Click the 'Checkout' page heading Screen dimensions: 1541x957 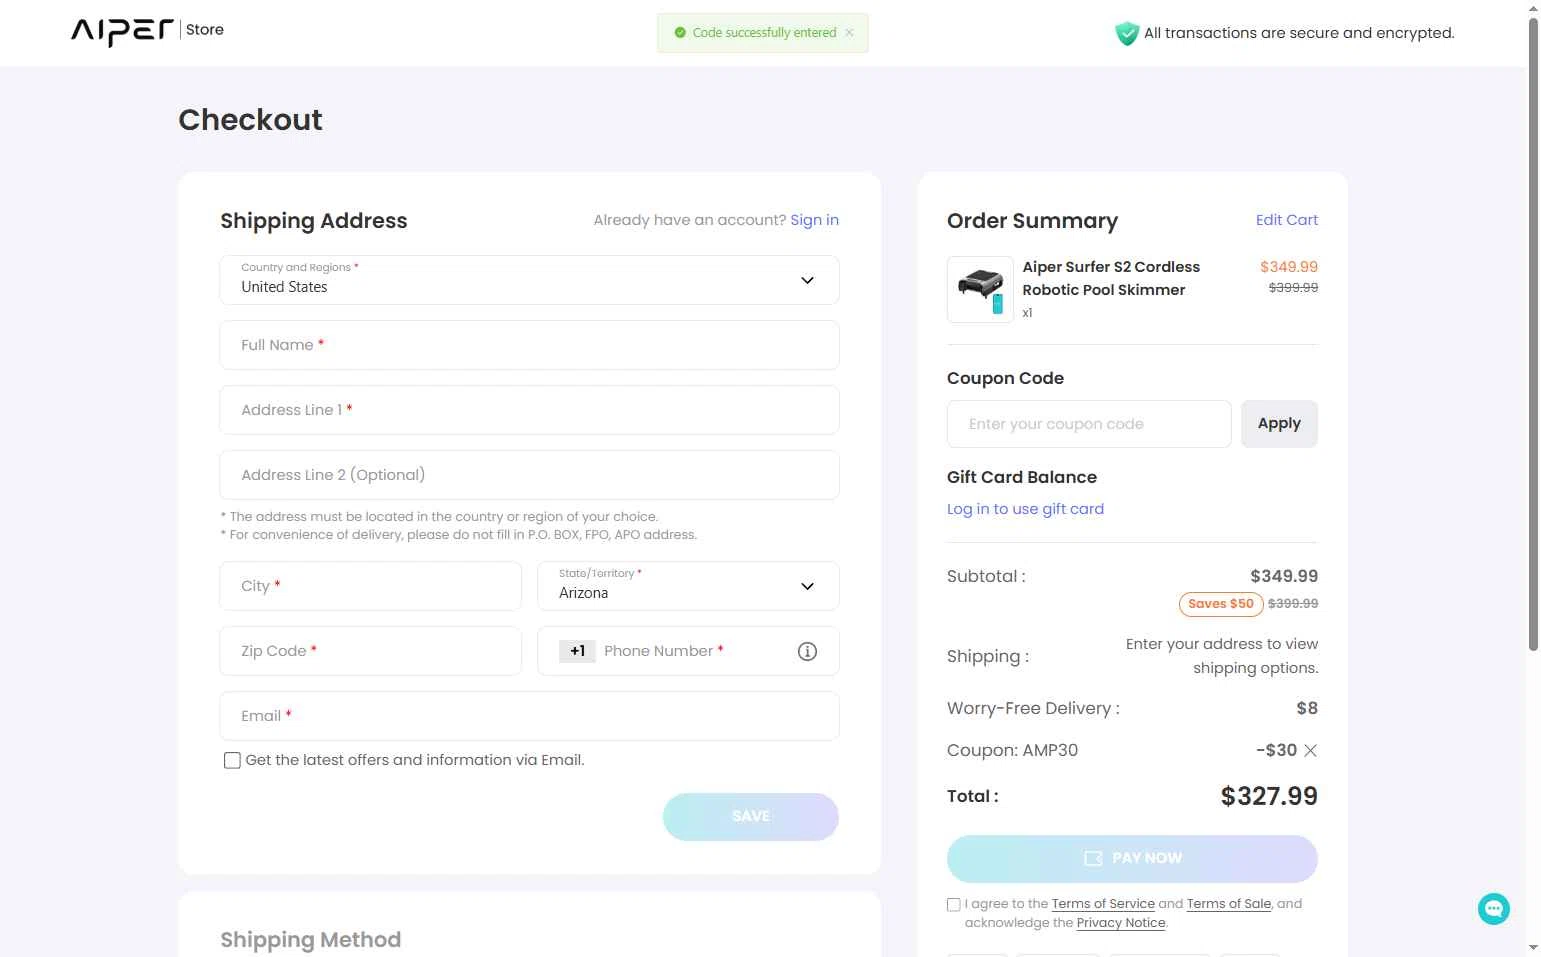point(250,120)
